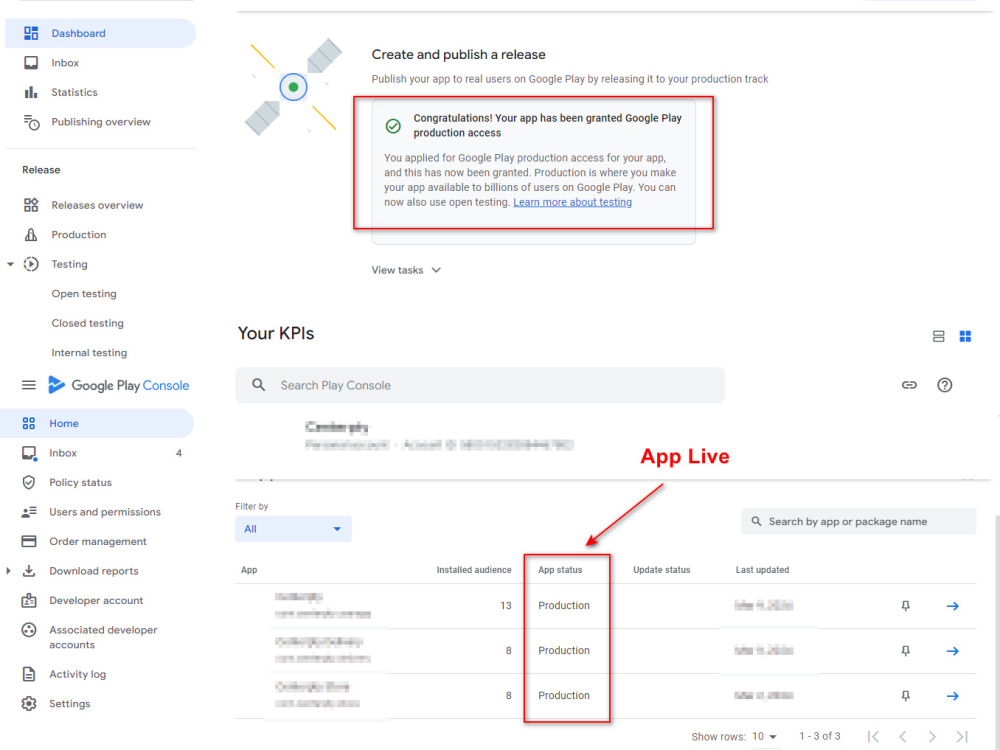This screenshot has width=1000, height=750.
Task: Click the Statistics bar chart icon
Action: (31, 92)
